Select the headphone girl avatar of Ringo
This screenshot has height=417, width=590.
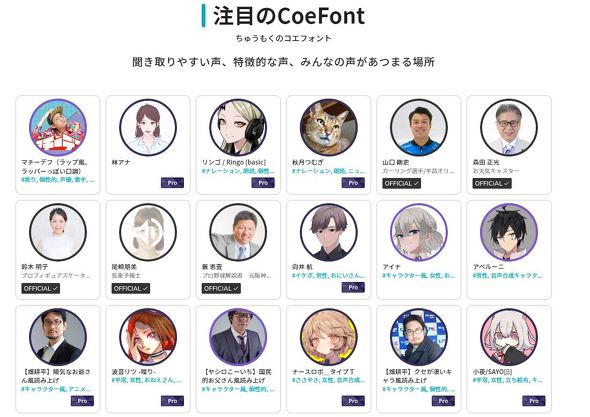tap(238, 127)
